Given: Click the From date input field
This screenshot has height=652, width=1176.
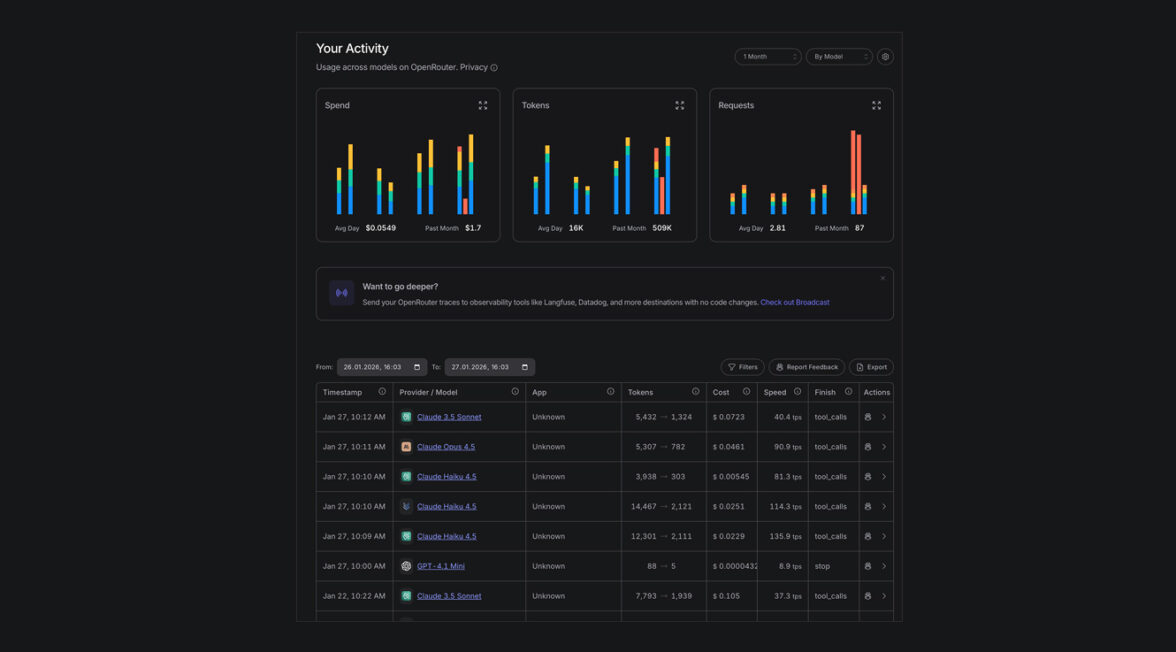Looking at the screenshot, I should [x=382, y=368].
